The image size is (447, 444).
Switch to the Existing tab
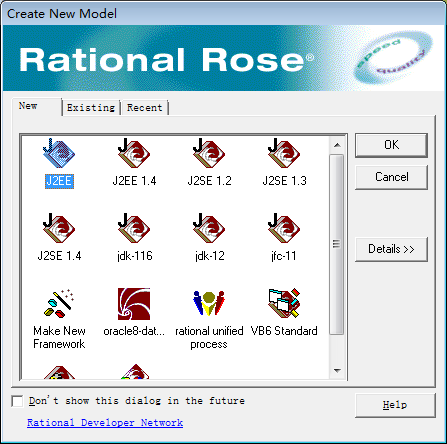[91, 108]
